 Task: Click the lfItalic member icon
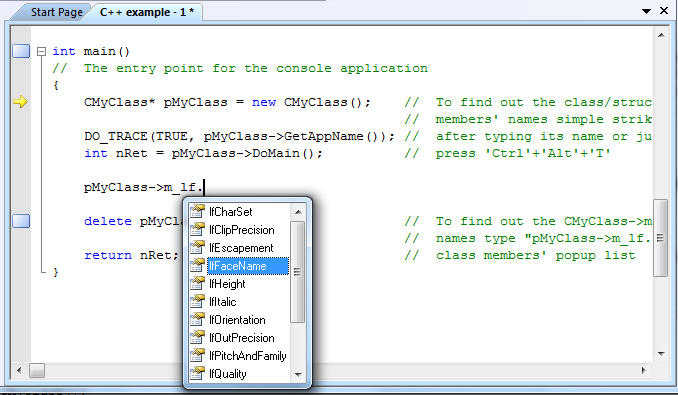[x=197, y=302]
